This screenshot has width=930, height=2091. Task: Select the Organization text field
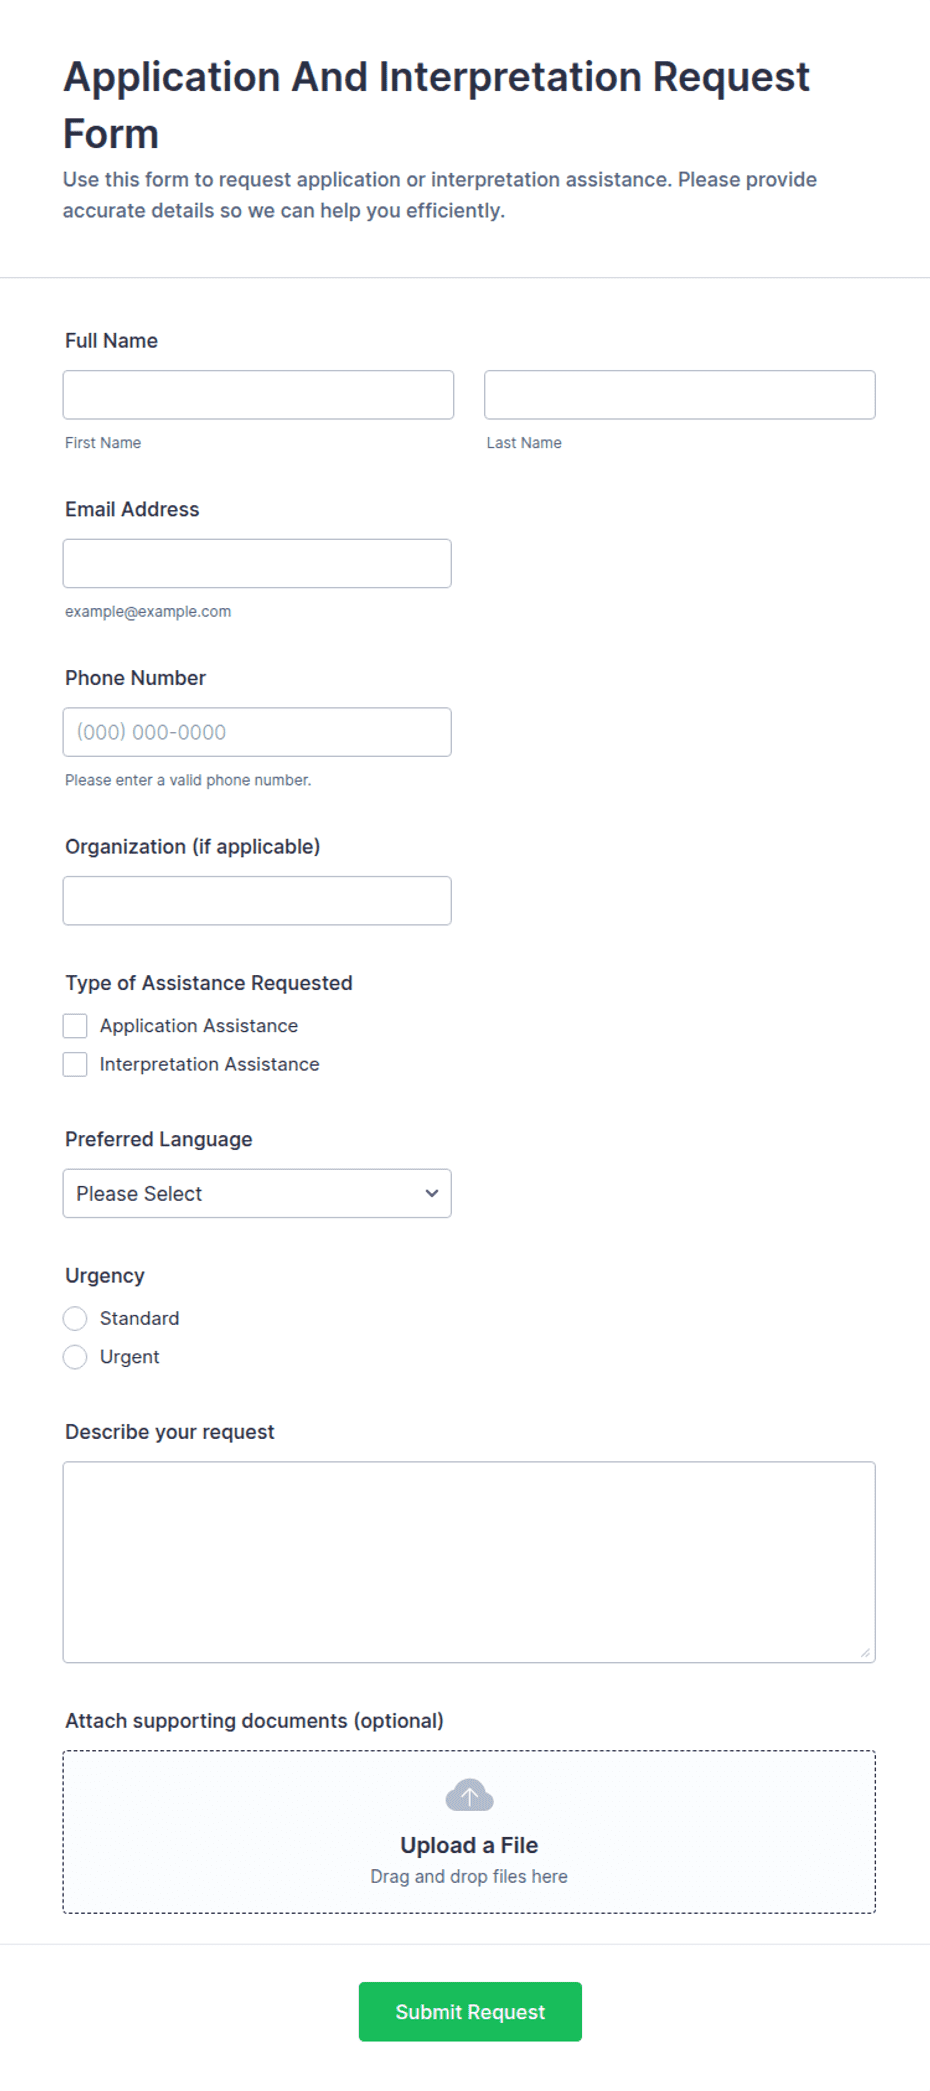(x=257, y=900)
